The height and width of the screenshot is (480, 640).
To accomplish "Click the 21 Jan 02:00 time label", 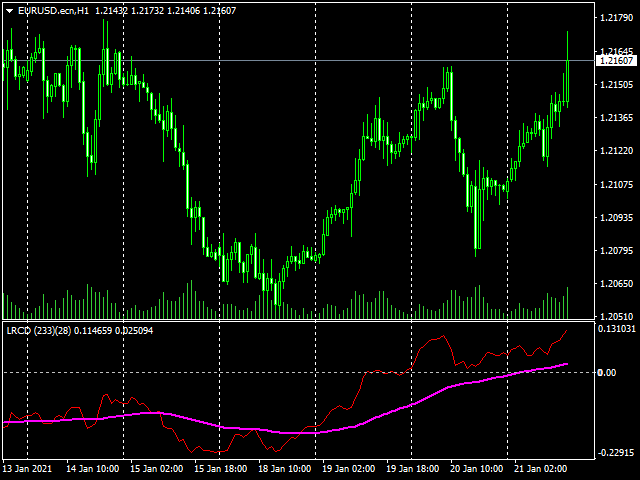I will click(x=540, y=468).
